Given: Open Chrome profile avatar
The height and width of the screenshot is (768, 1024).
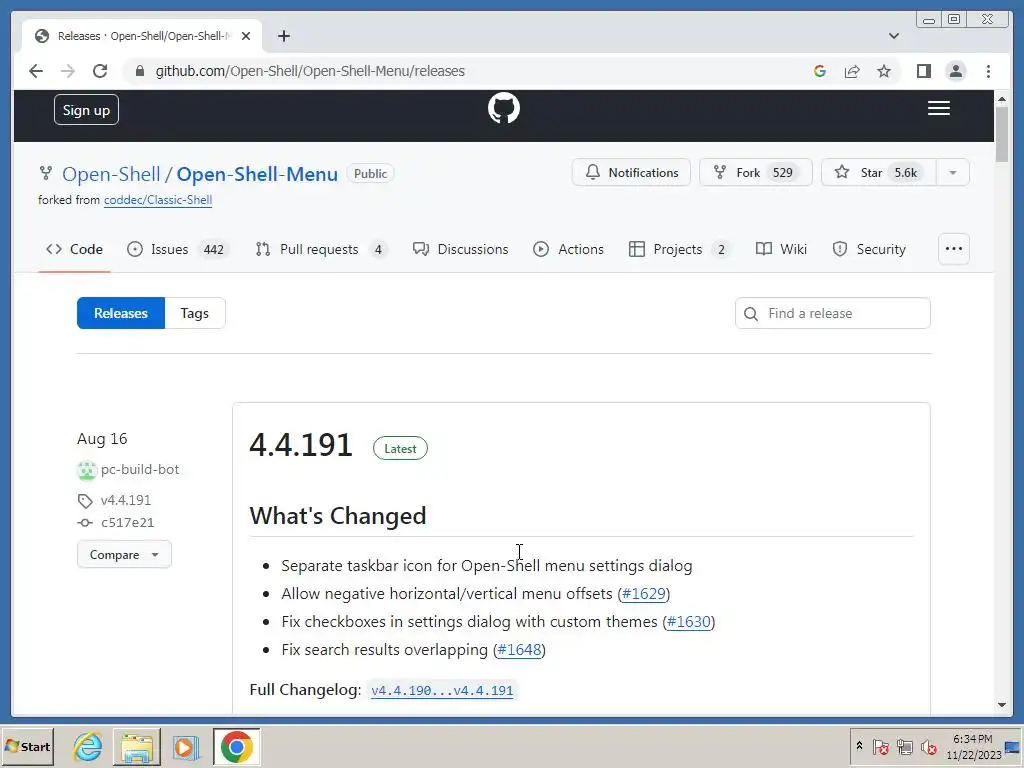Looking at the screenshot, I should 955,71.
